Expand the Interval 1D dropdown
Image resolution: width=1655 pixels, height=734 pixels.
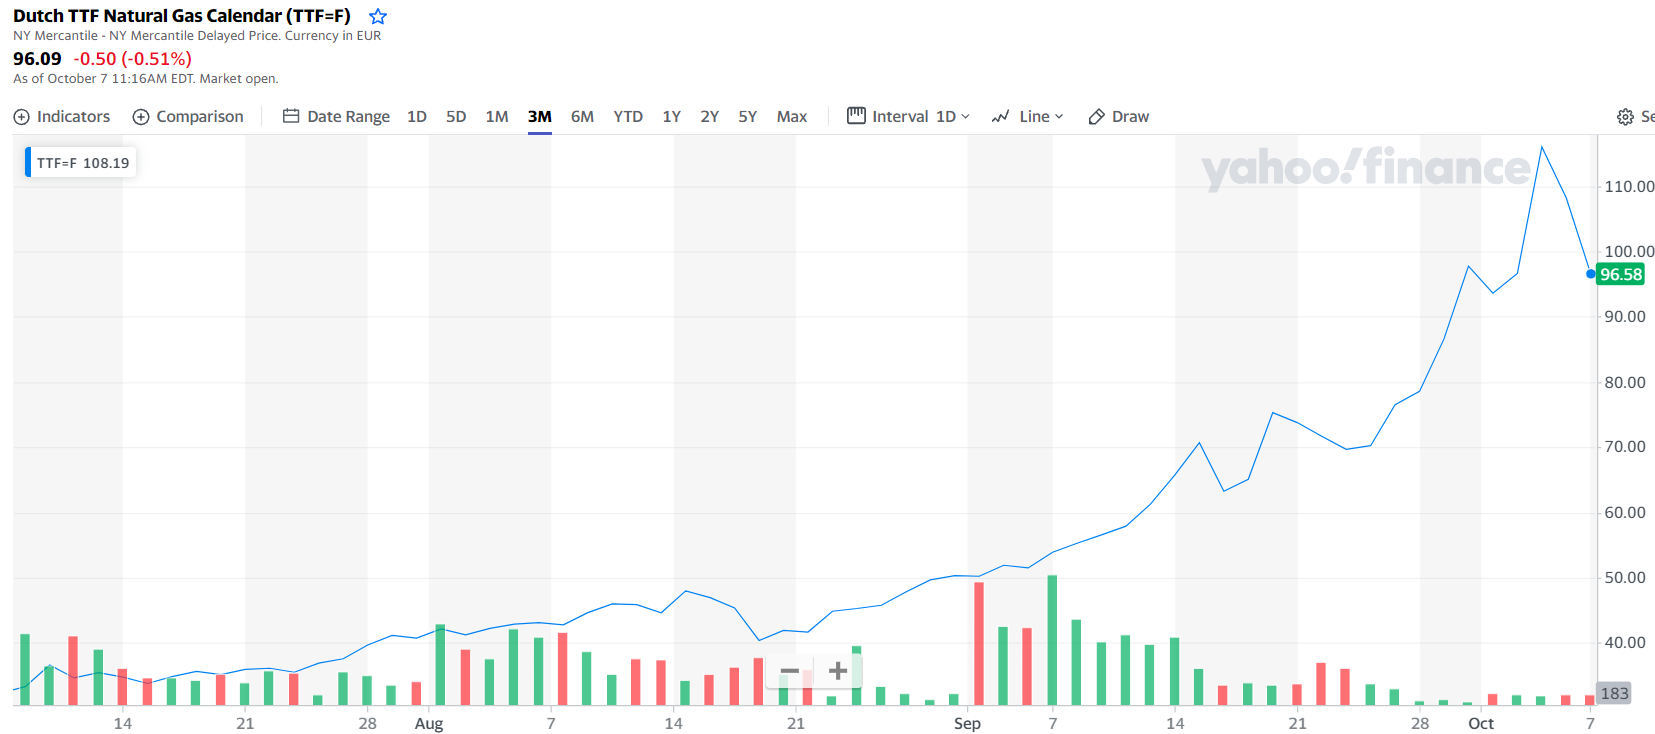pos(908,117)
